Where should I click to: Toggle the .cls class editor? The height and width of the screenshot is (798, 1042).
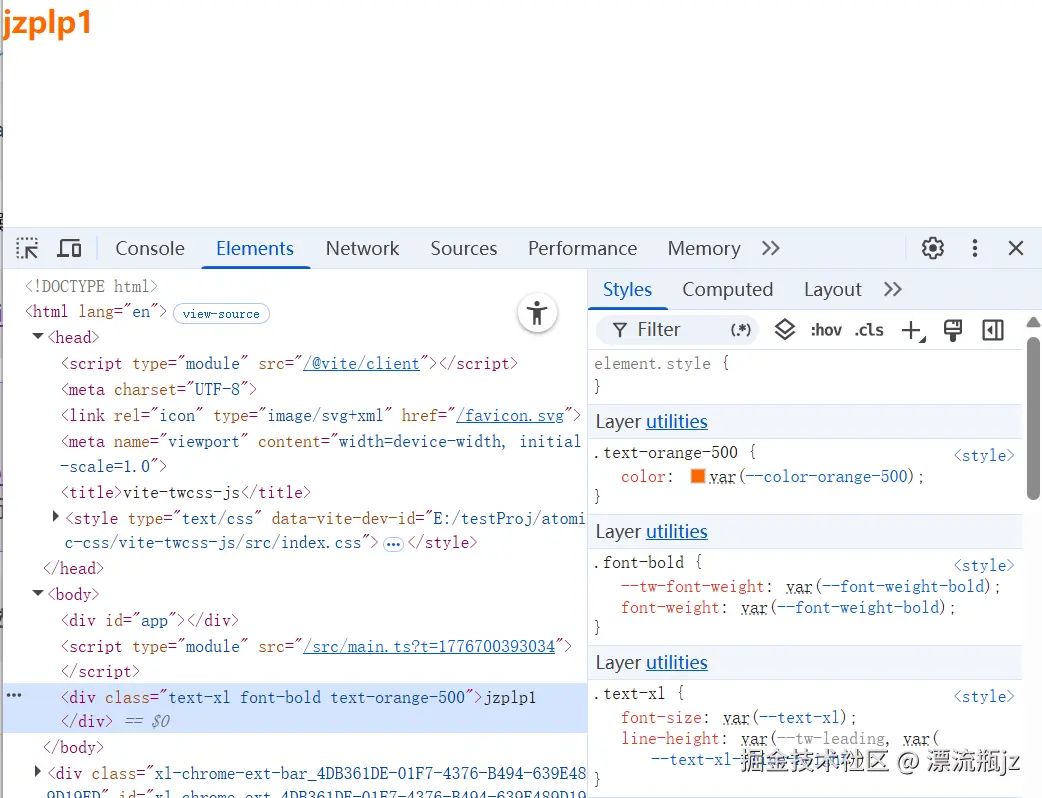tap(869, 330)
